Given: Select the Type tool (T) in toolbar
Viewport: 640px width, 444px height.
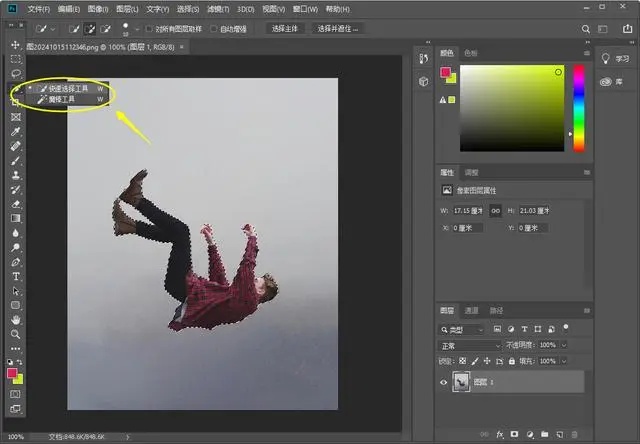Looking at the screenshot, I should [x=16, y=275].
